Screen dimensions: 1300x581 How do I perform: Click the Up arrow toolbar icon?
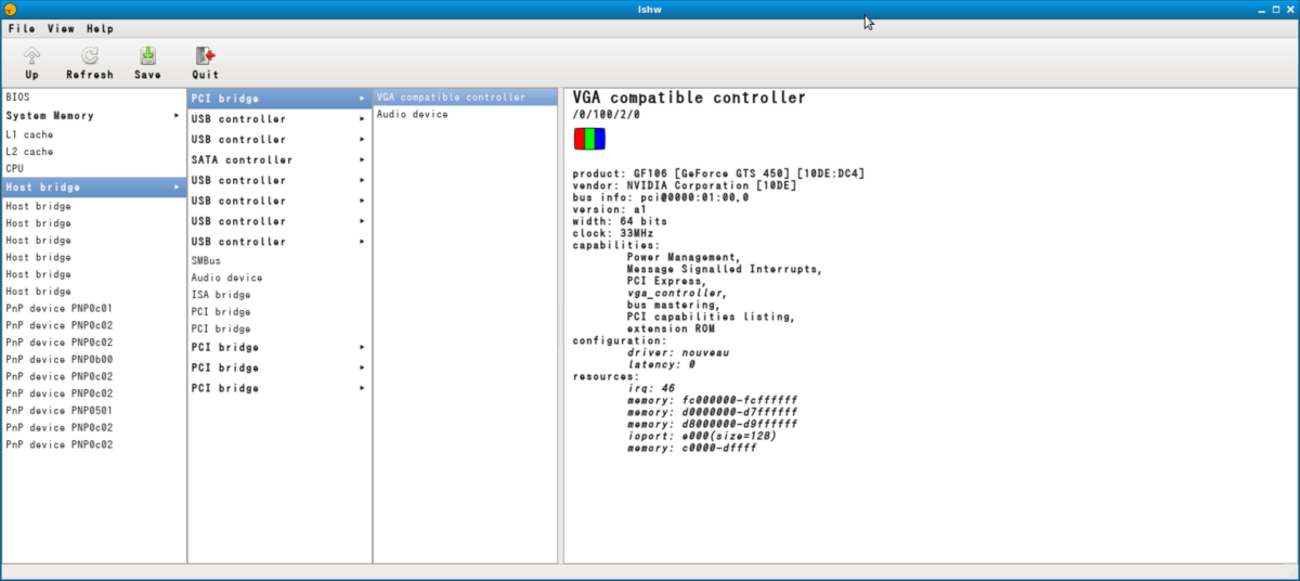tap(32, 56)
